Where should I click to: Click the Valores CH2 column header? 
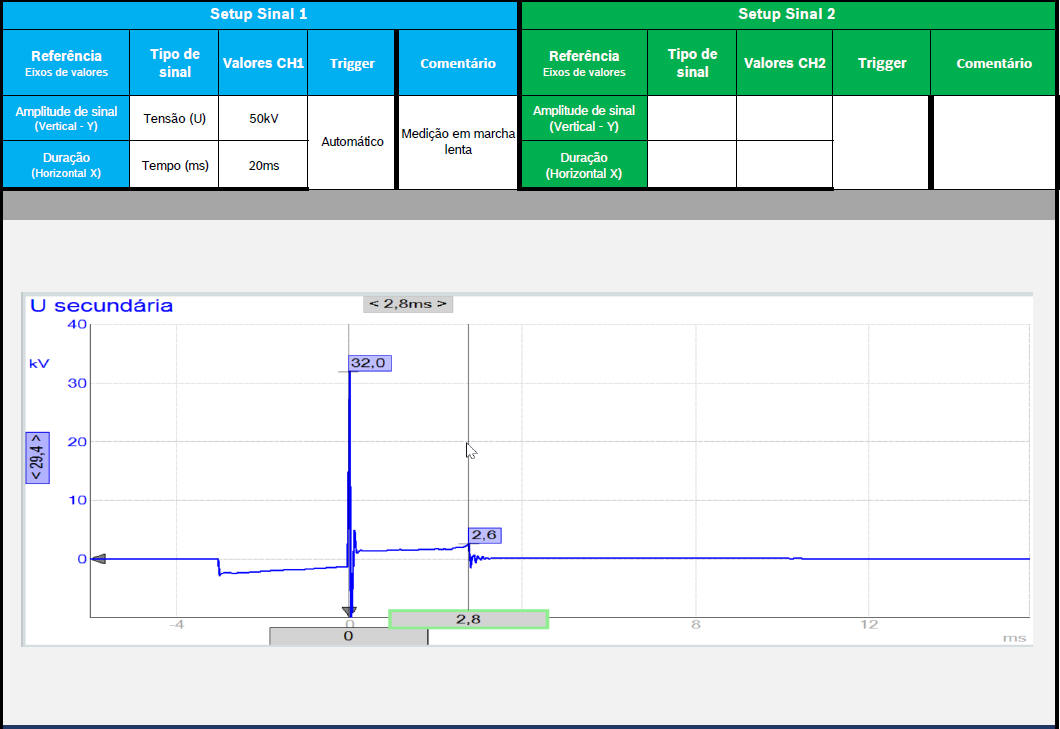(x=784, y=63)
